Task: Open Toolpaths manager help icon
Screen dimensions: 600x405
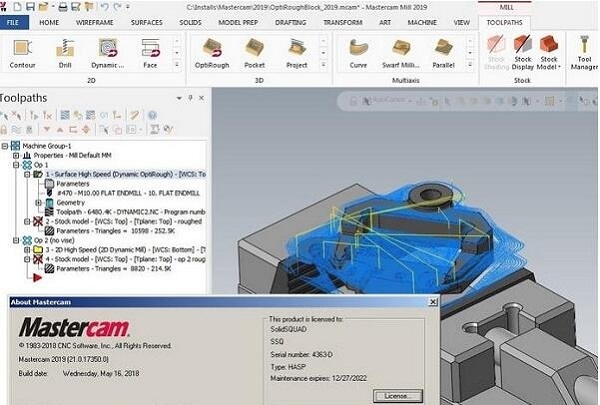Action: pyautogui.click(x=152, y=115)
